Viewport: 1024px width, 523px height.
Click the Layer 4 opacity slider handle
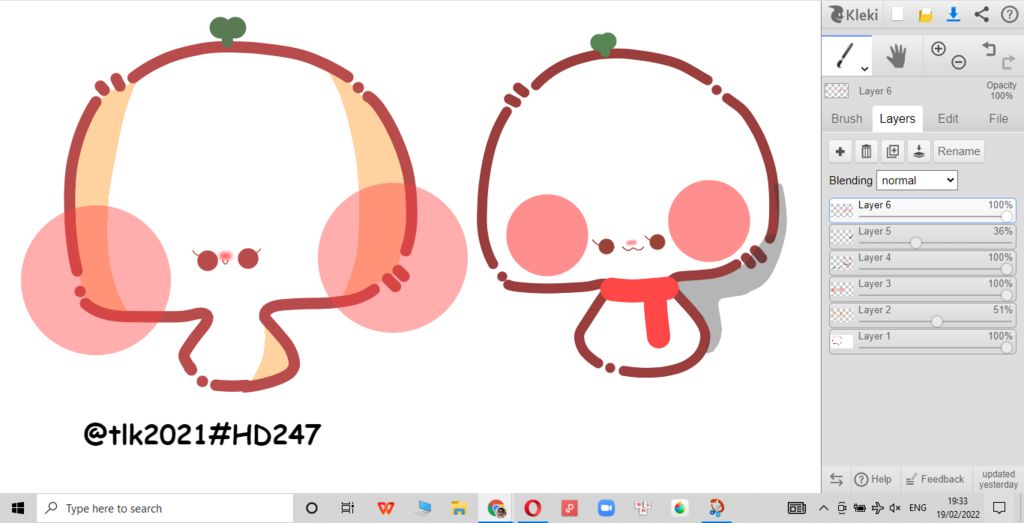click(x=1006, y=268)
